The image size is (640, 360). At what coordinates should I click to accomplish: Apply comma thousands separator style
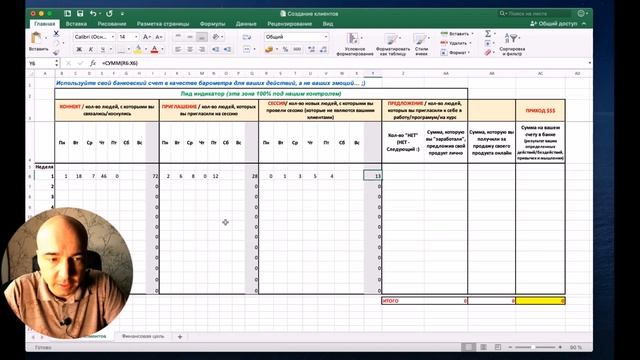click(x=297, y=49)
